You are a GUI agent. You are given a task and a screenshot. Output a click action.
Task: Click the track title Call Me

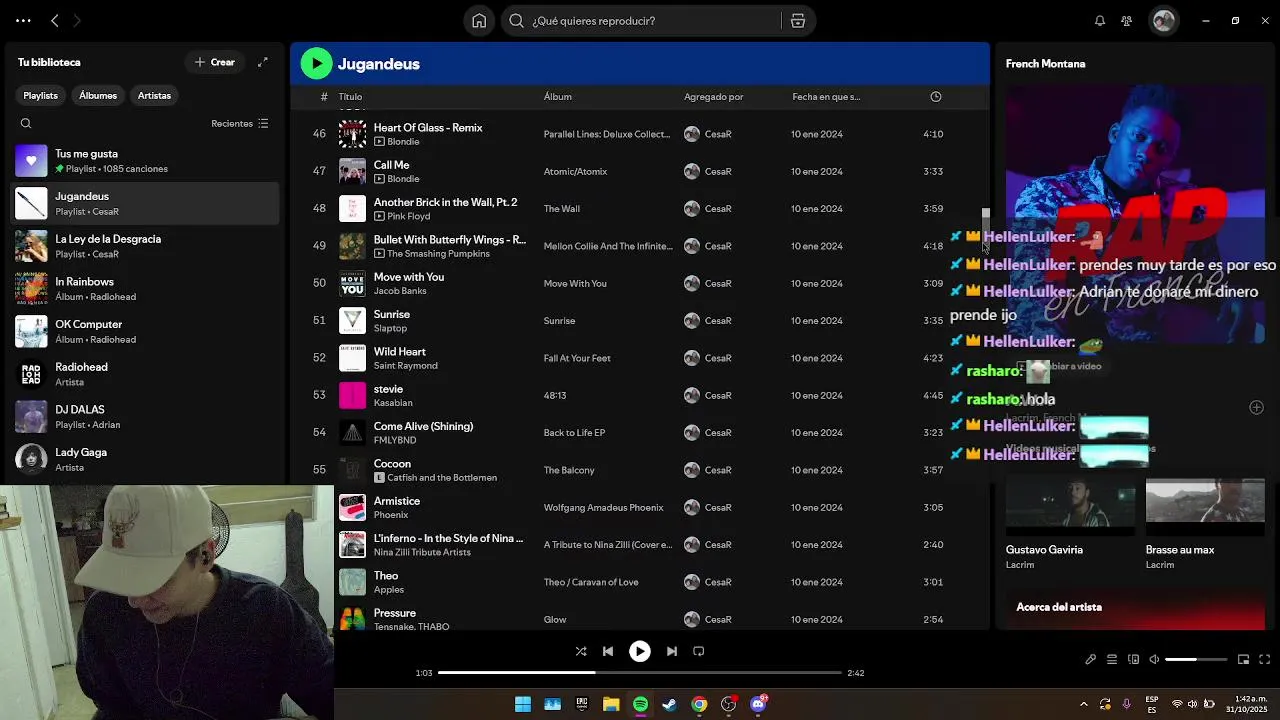pos(391,165)
